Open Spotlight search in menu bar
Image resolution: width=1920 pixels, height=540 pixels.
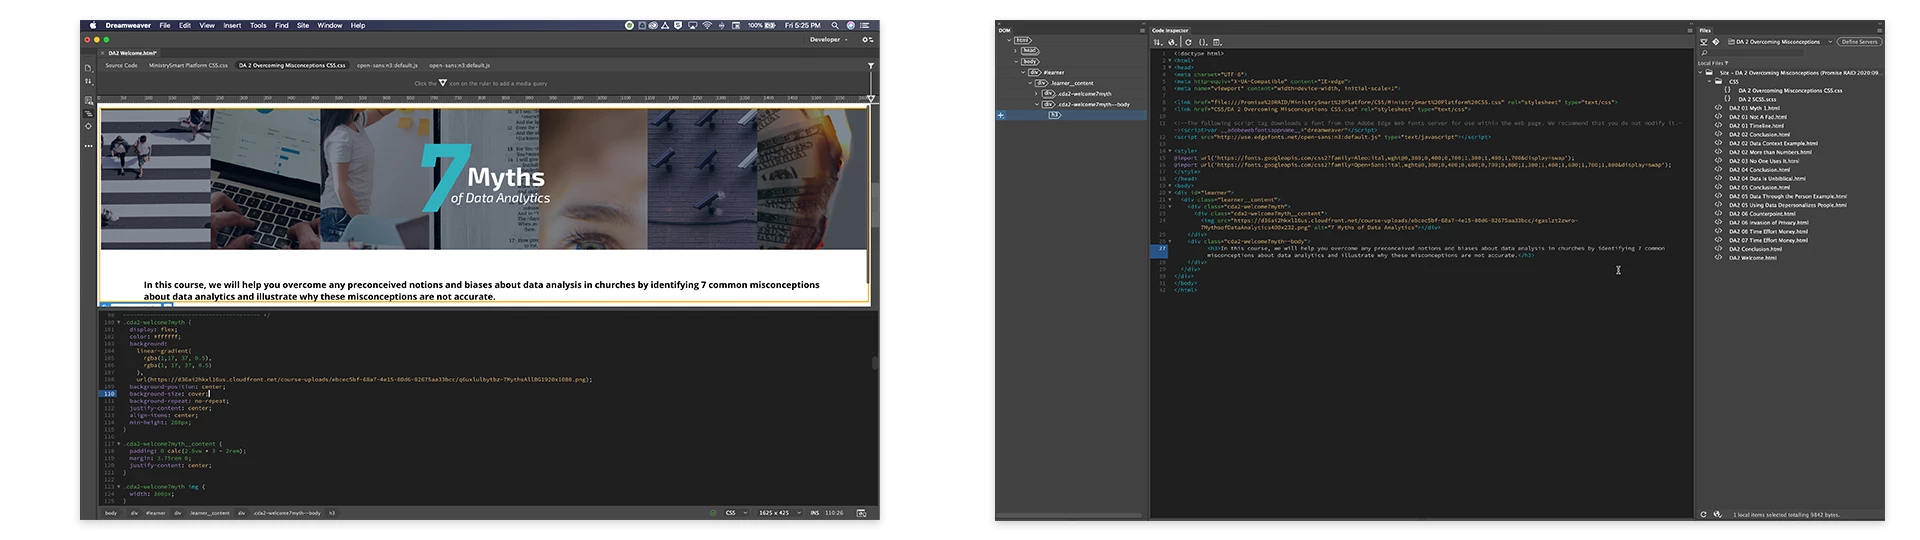click(835, 25)
